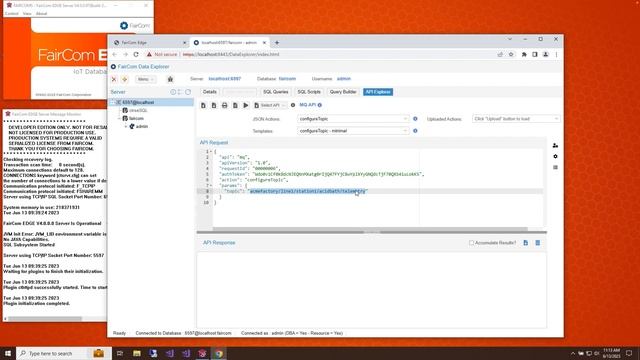Click the print icon in API toolbar
640x360 pixels.
tap(224, 105)
